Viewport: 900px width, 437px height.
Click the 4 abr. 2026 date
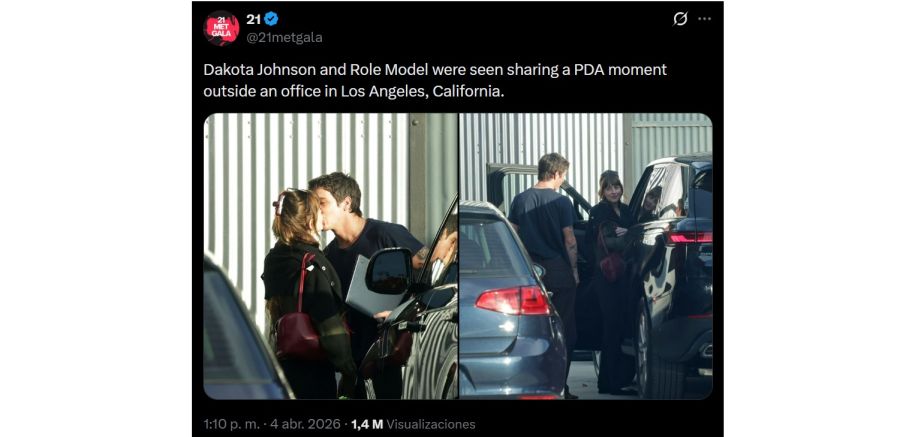307,424
